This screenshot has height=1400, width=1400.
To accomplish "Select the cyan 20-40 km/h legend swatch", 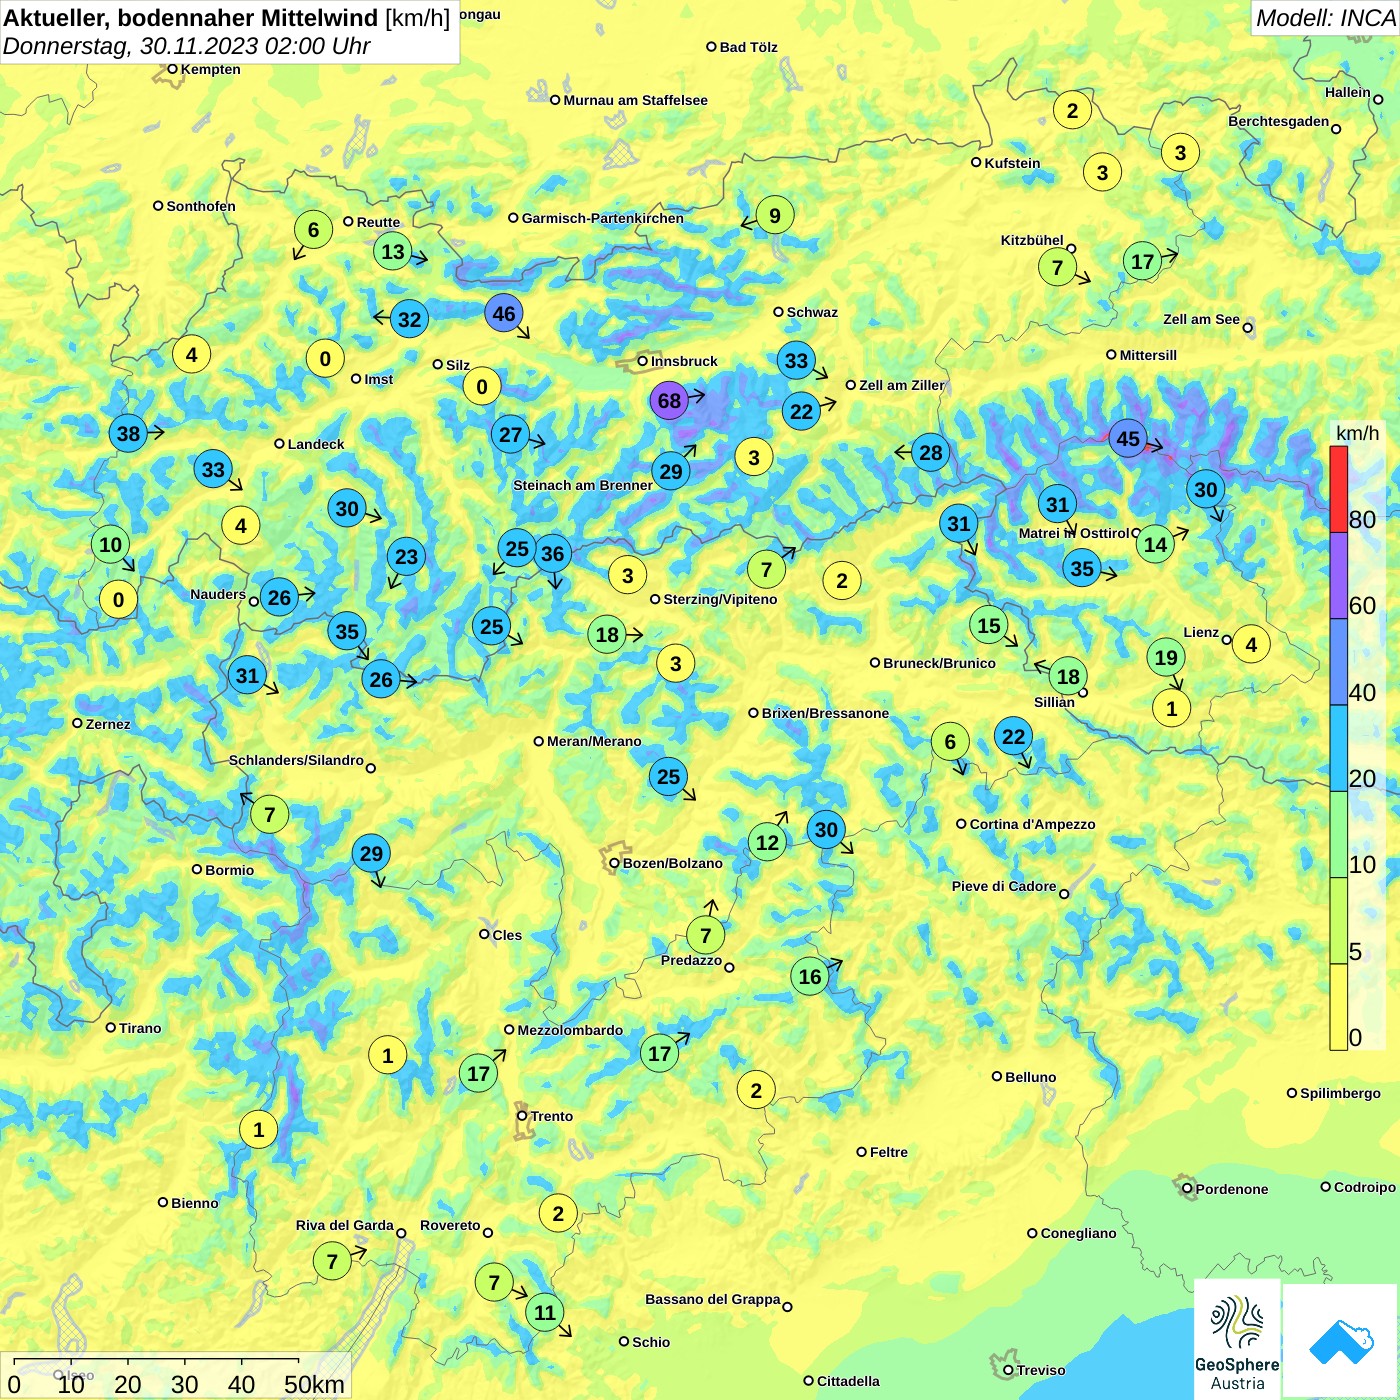I will 1338,748.
